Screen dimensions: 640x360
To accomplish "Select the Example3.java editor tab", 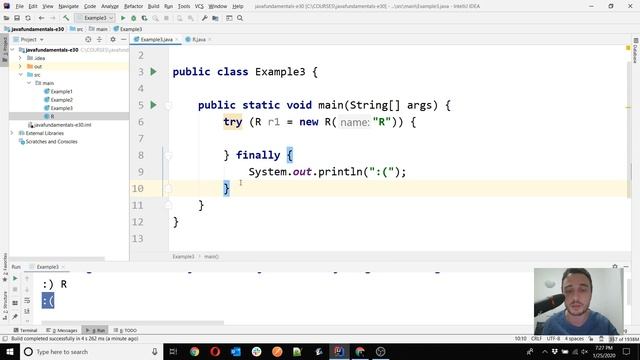I will [x=156, y=40].
